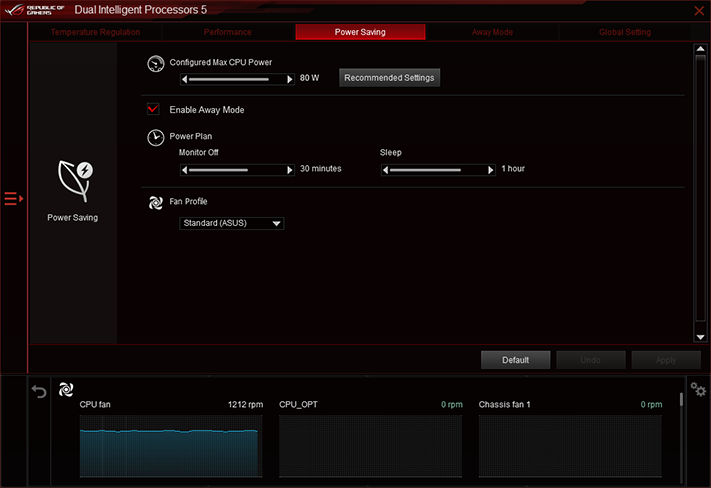Click the Recommended Settings button
This screenshot has width=711, height=488.
point(390,78)
